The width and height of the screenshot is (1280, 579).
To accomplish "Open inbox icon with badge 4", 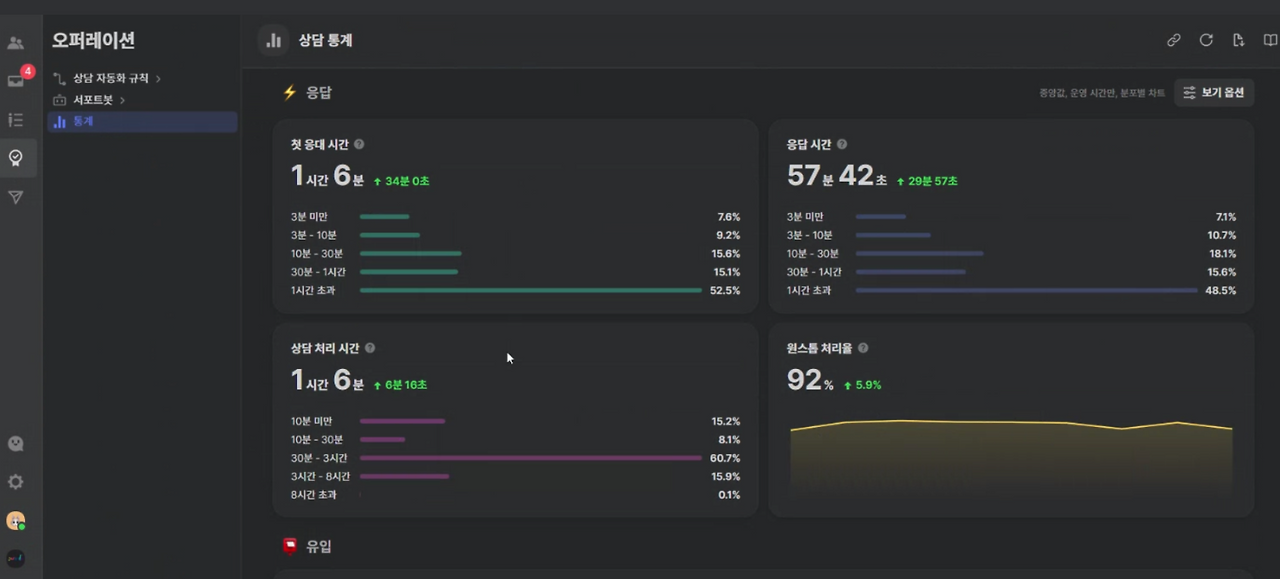I will (16, 81).
